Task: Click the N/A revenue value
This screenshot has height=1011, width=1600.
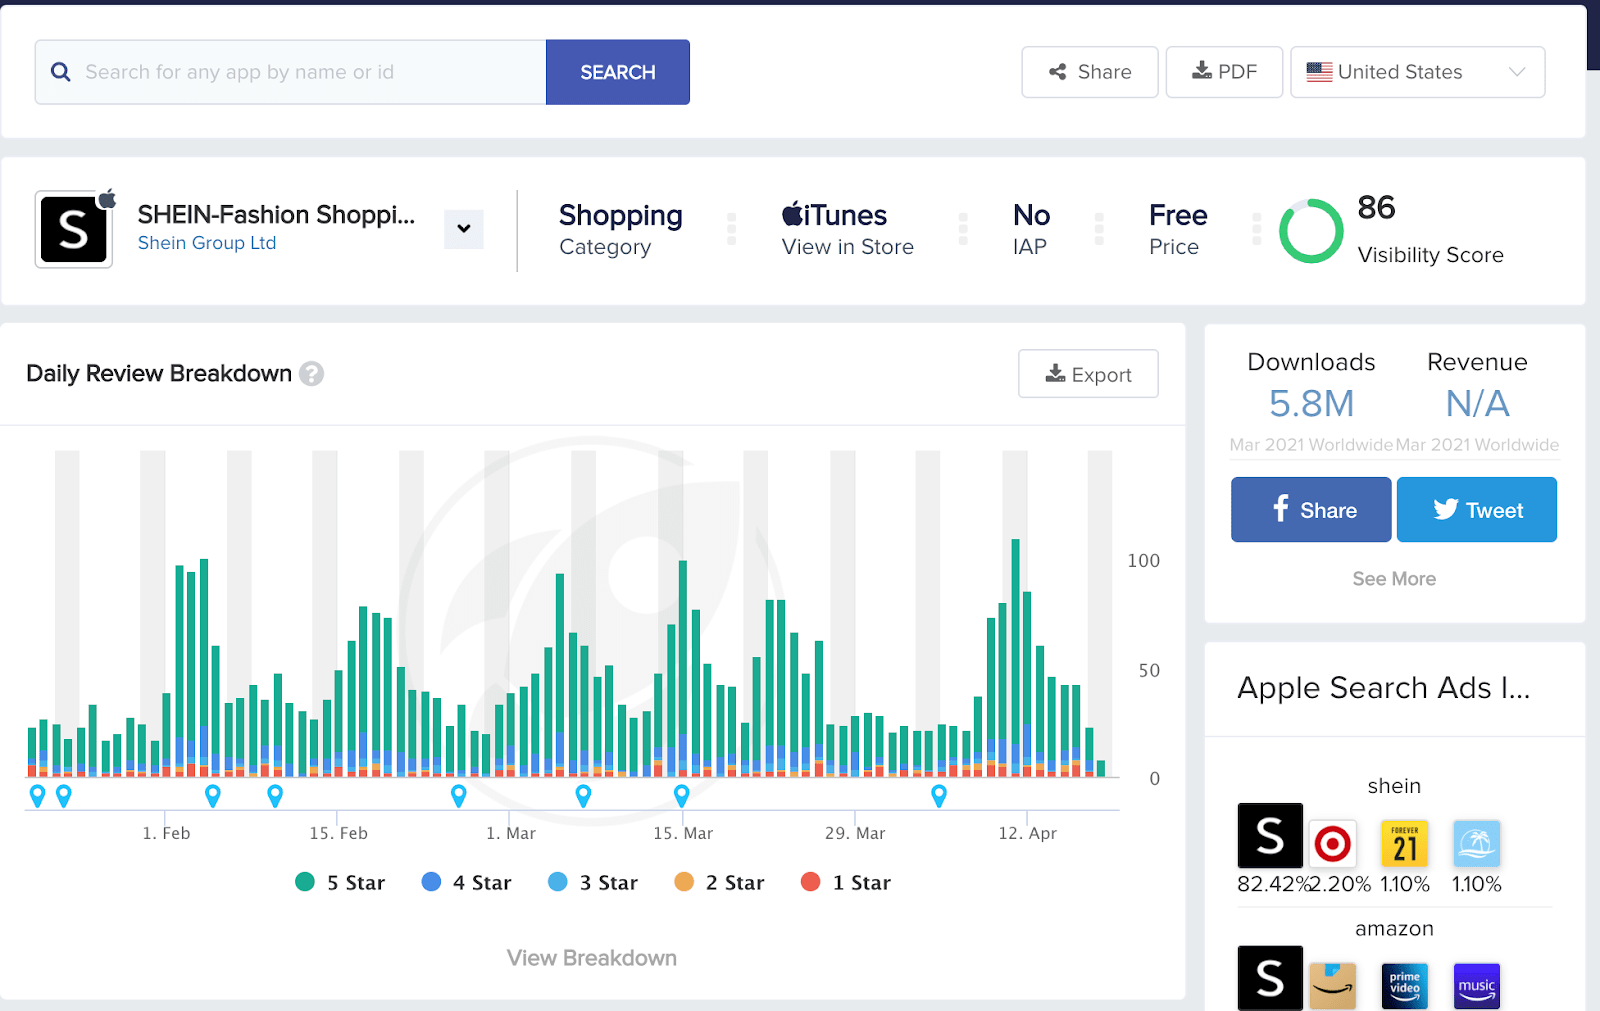Action: [x=1477, y=404]
